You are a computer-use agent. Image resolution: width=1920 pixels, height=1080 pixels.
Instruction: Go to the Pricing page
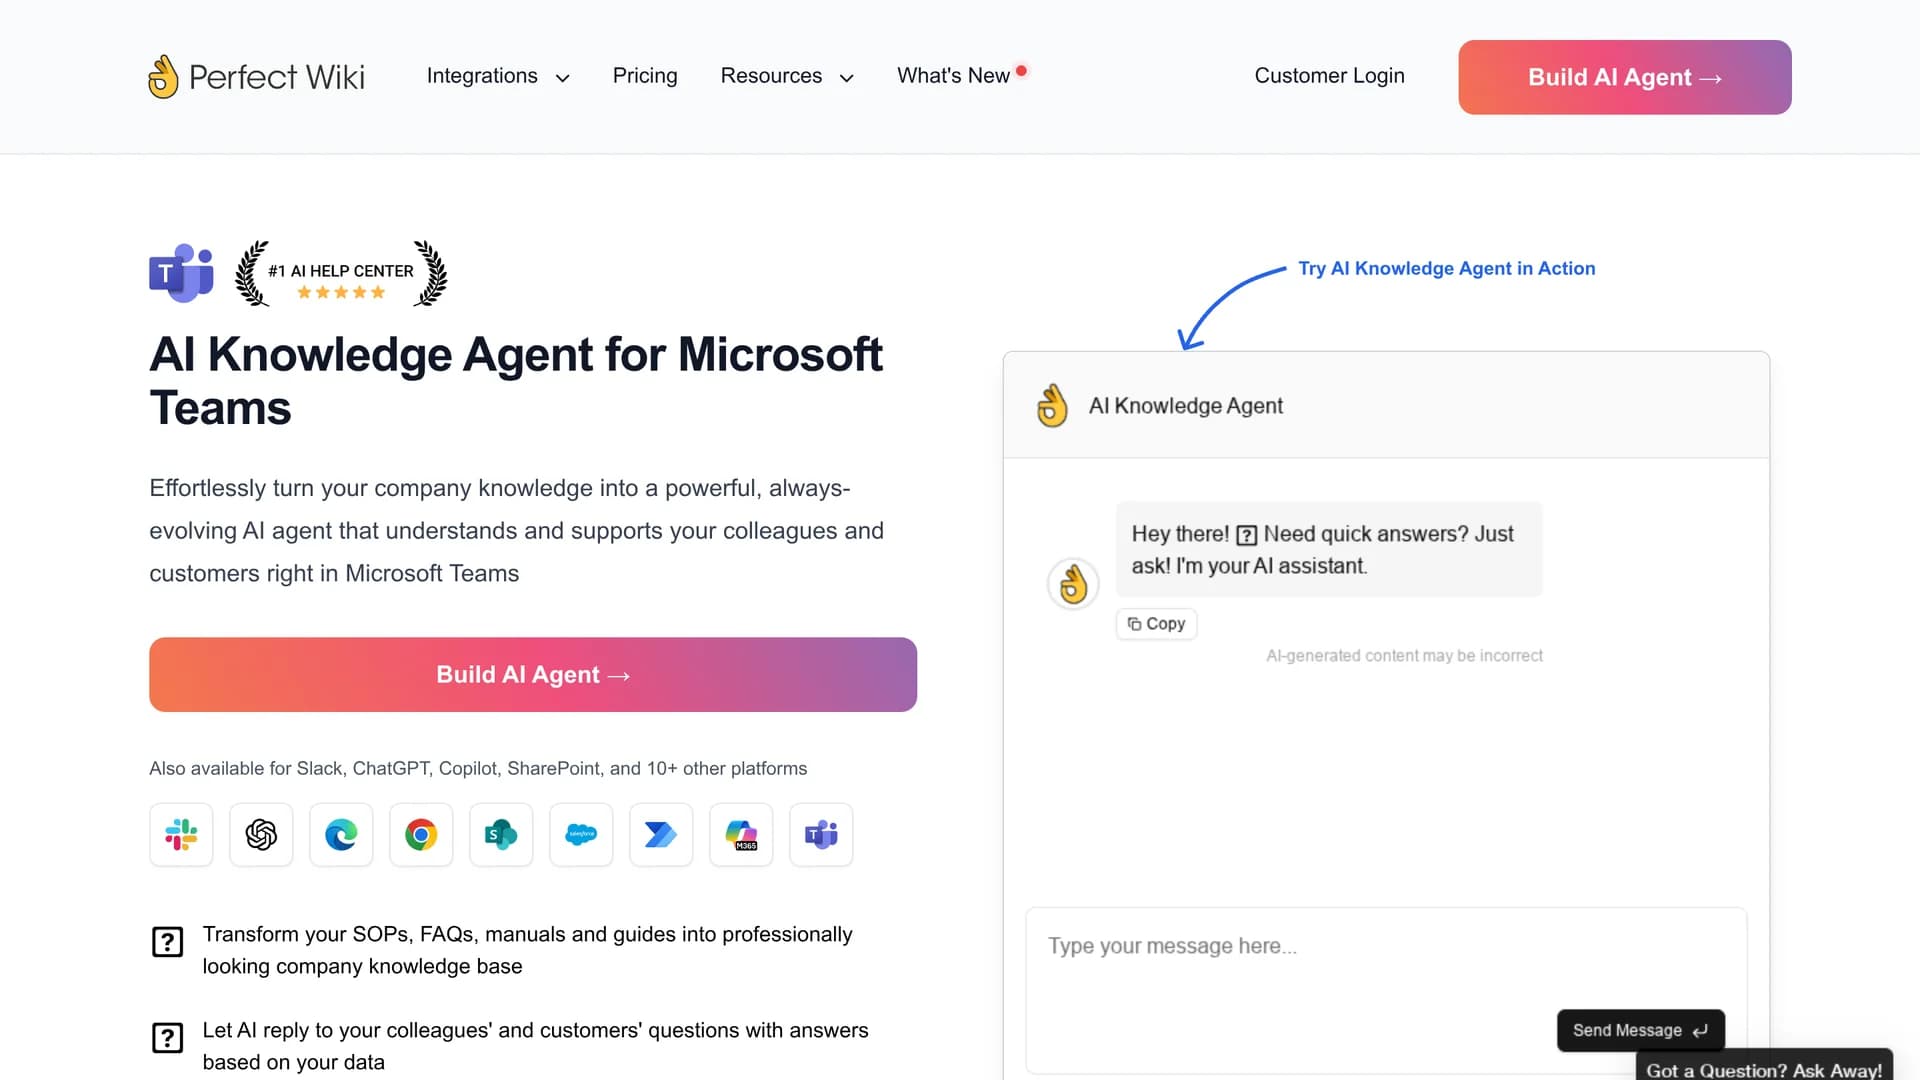[x=645, y=76]
